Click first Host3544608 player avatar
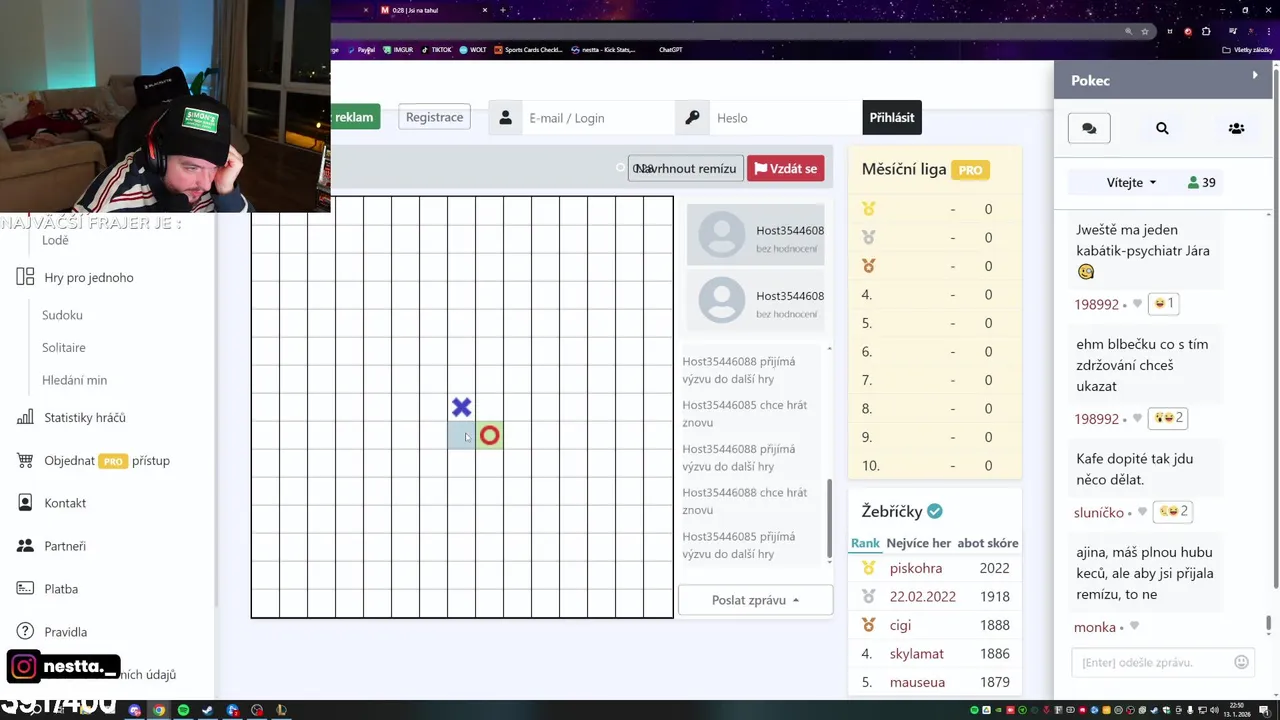This screenshot has height=720, width=1280. 722,235
